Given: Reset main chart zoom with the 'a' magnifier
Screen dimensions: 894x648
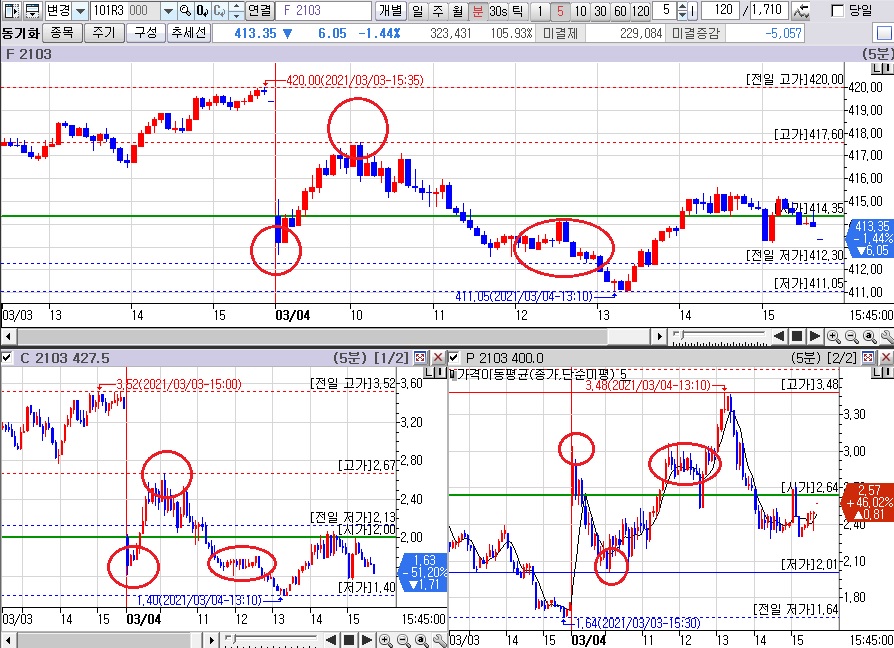Looking at the screenshot, I should [870, 337].
